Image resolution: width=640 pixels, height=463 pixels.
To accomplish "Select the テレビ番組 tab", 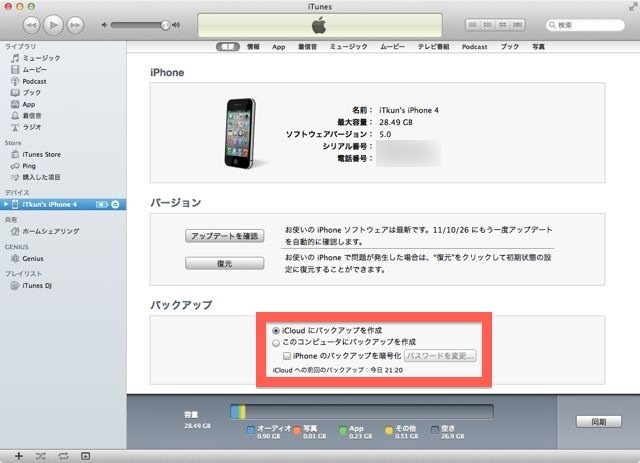I will click(x=433, y=47).
